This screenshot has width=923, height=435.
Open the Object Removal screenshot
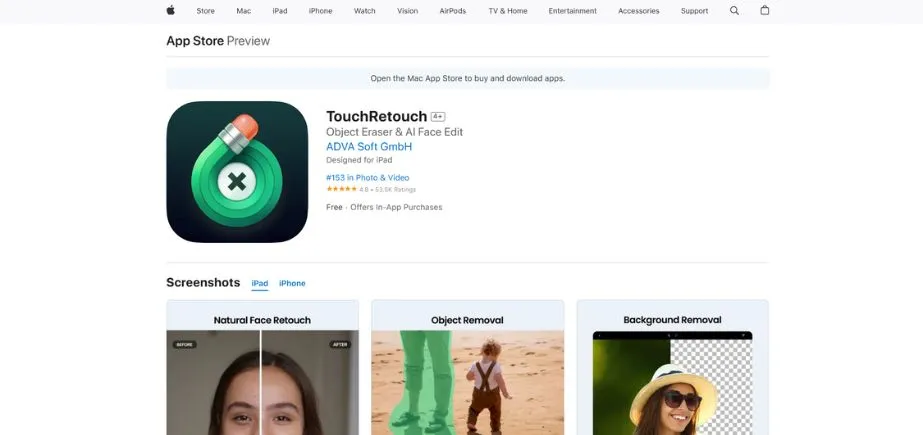(467, 367)
